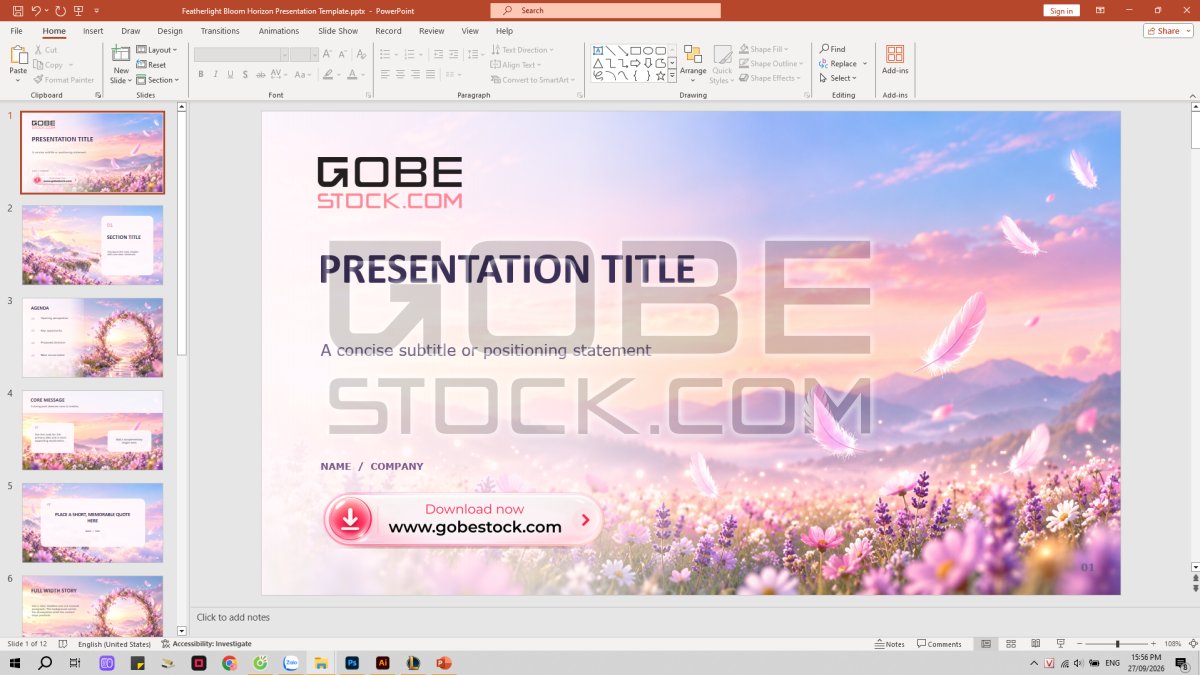Undo the last action
Screen dimensions: 1200x675
(36, 10)
